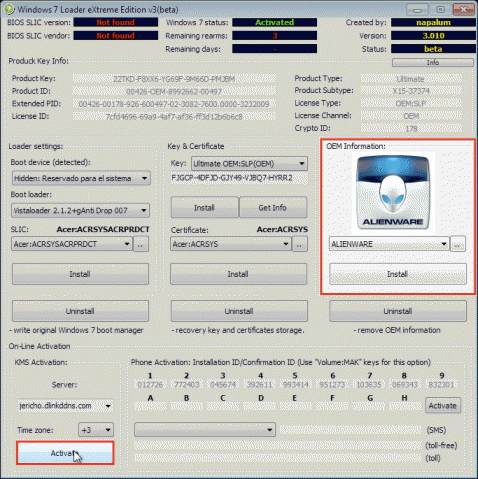Click the Crypto ID 178 value
478x479 pixels.
[x=411, y=128]
